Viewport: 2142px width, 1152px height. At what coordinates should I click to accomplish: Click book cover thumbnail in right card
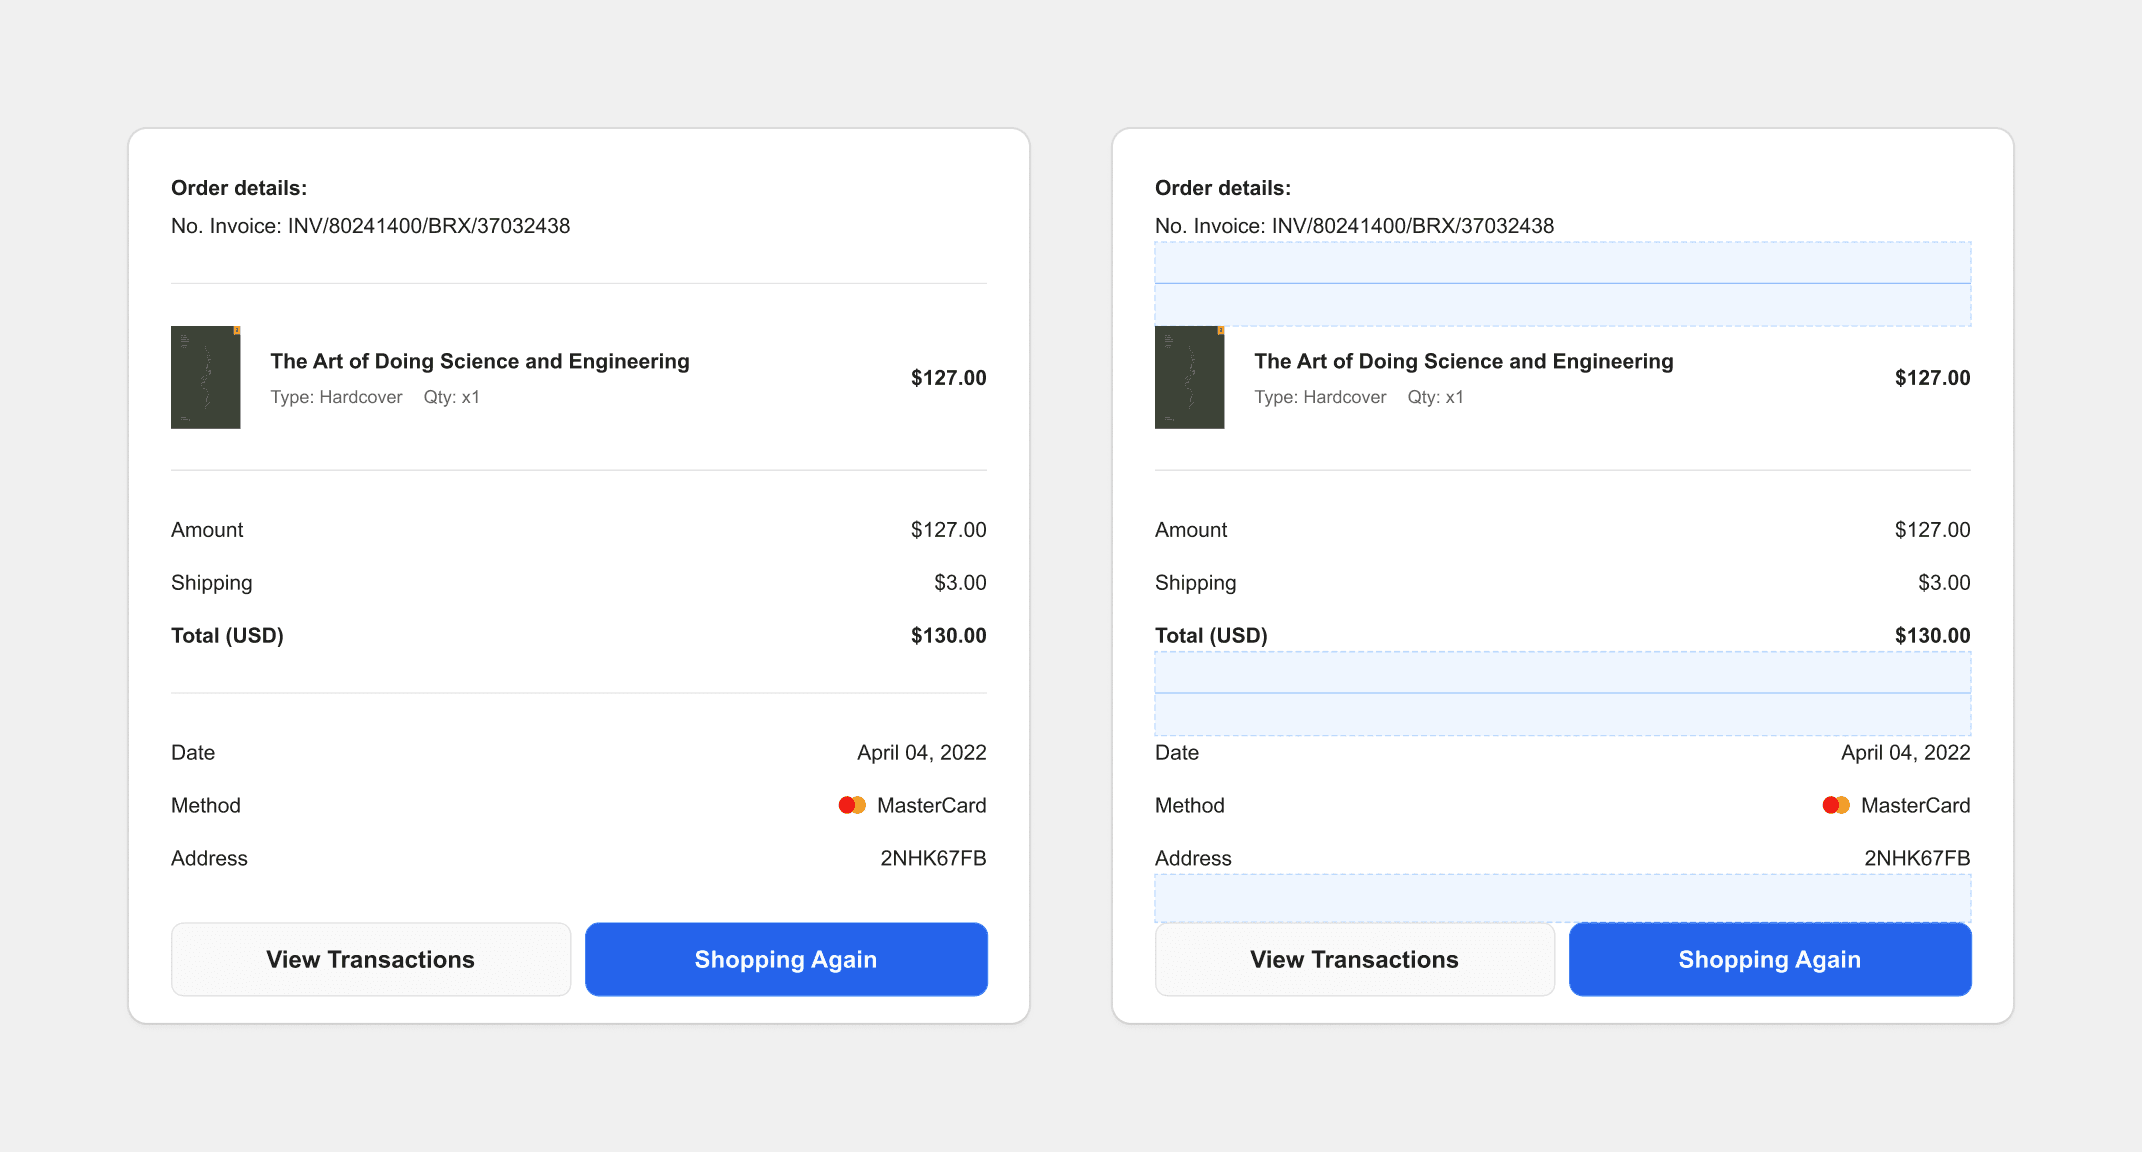tap(1189, 377)
